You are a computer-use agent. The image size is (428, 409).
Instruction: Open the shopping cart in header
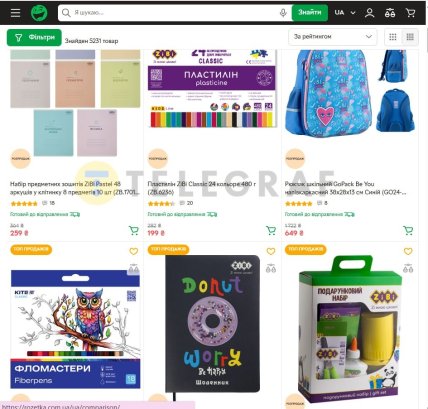click(410, 13)
